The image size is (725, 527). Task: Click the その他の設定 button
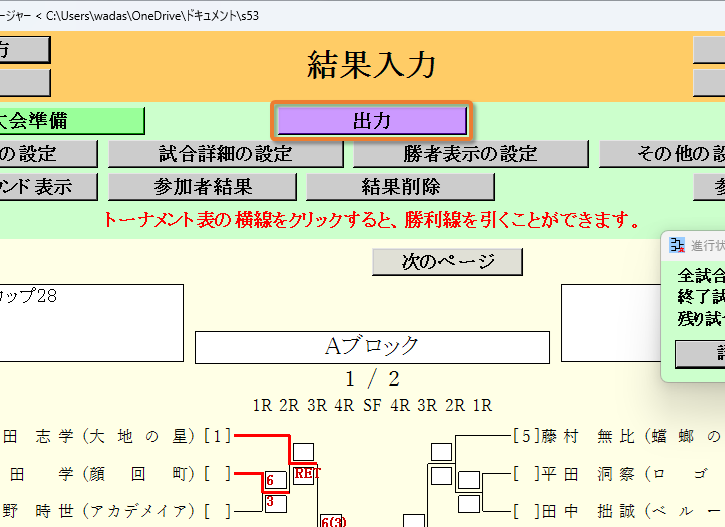[662, 154]
